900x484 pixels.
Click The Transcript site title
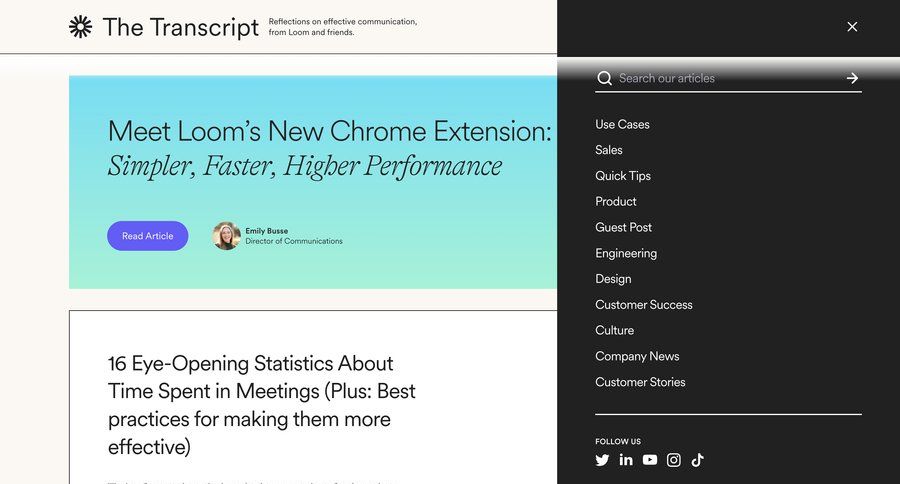pos(181,27)
